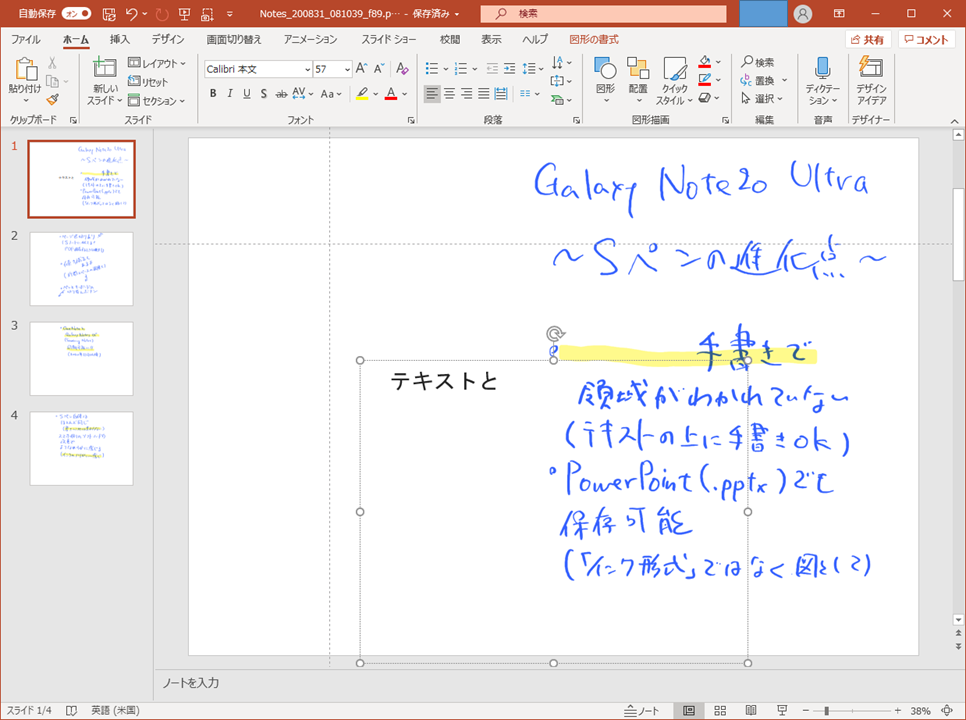
Task: Open the Paste (貼り付け) button
Action: pos(25,80)
